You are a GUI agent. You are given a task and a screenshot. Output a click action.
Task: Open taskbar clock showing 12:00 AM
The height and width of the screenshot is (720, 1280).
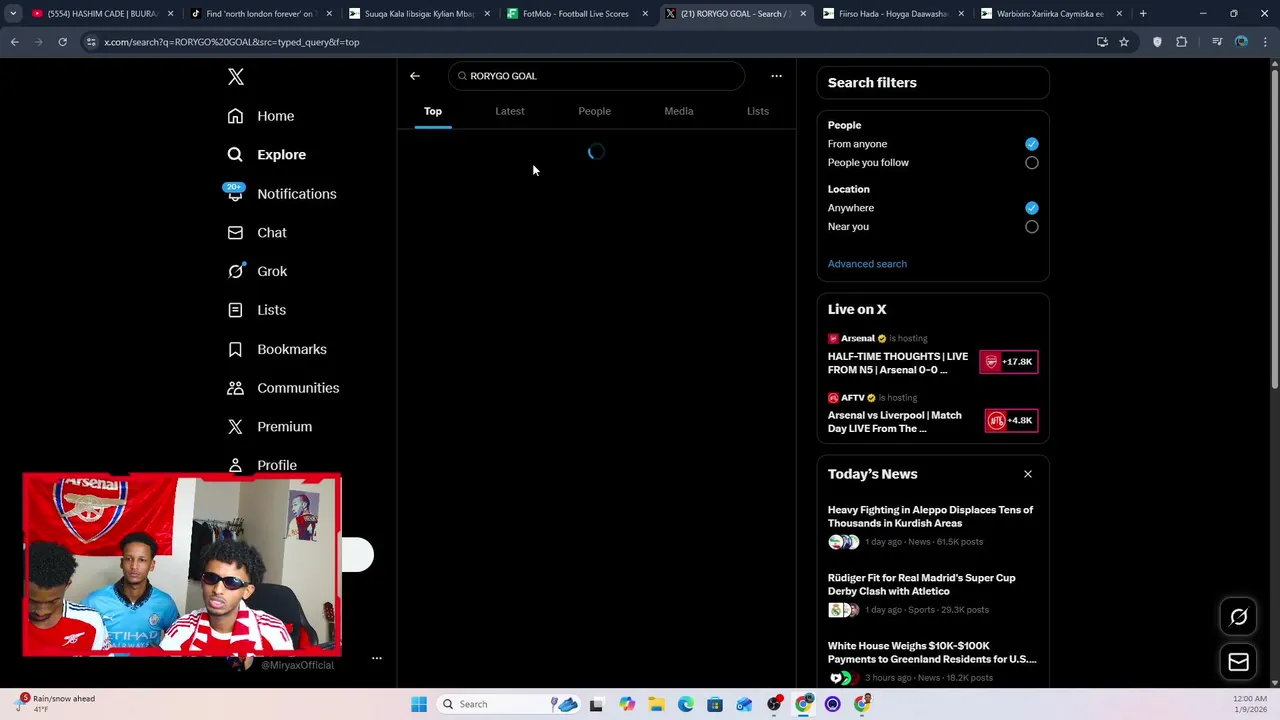tap(1249, 704)
